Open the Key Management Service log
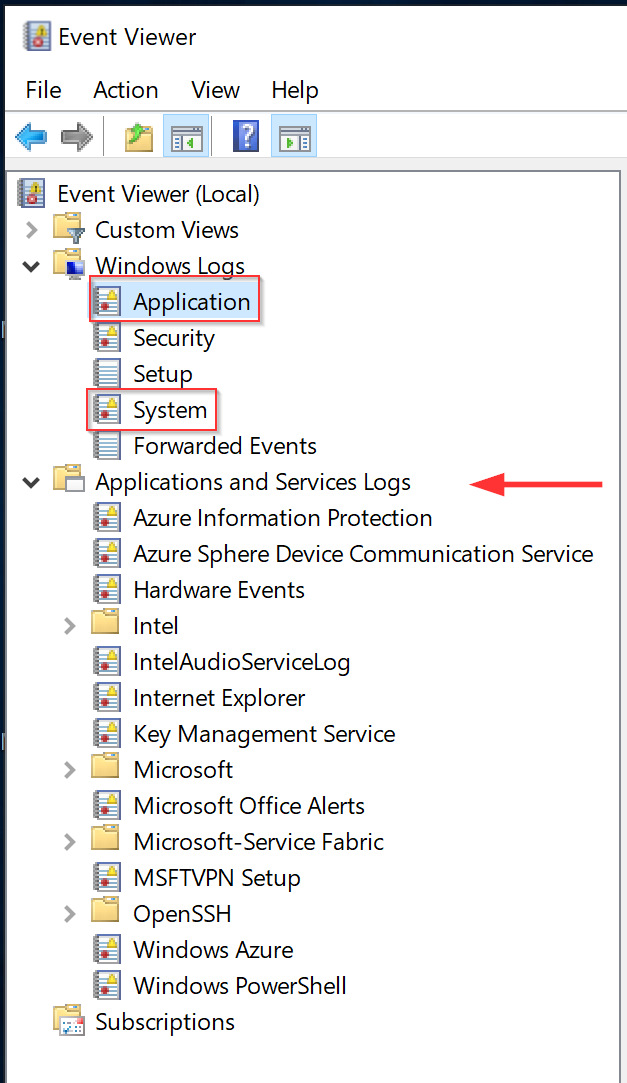The width and height of the screenshot is (627, 1083). click(263, 733)
